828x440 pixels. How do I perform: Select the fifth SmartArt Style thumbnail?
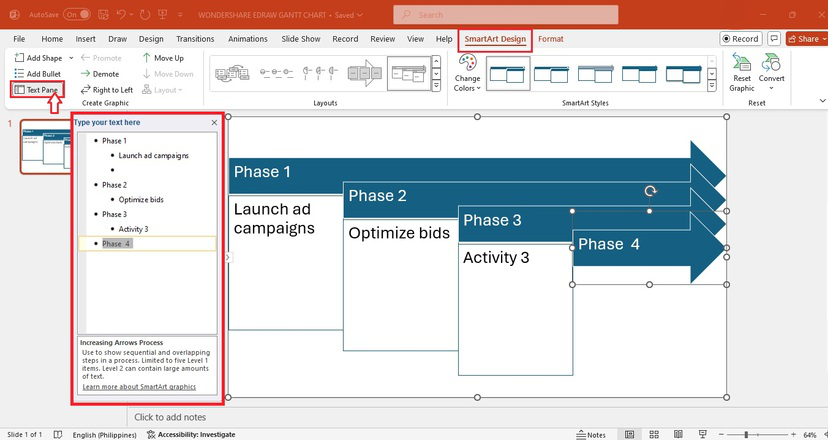tap(683, 74)
